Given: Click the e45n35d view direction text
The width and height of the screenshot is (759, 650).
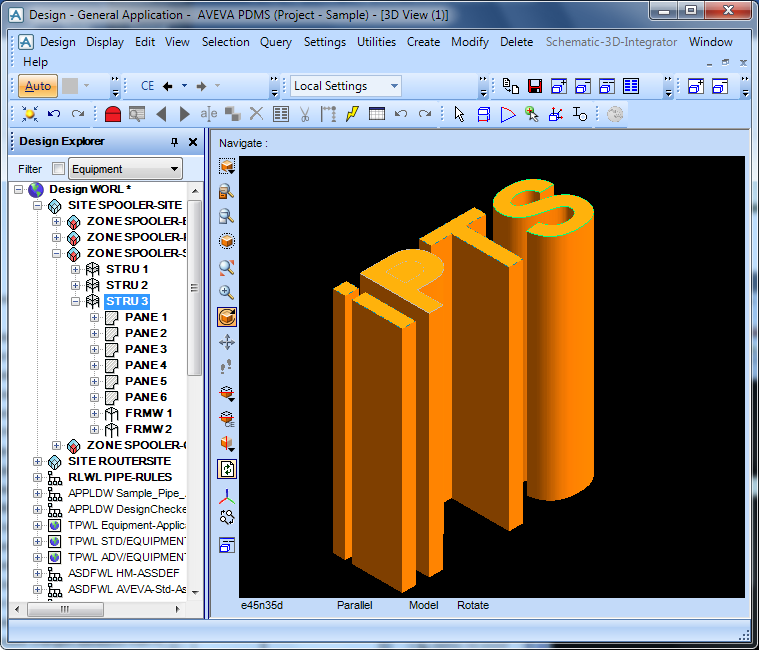Looking at the screenshot, I should point(261,605).
